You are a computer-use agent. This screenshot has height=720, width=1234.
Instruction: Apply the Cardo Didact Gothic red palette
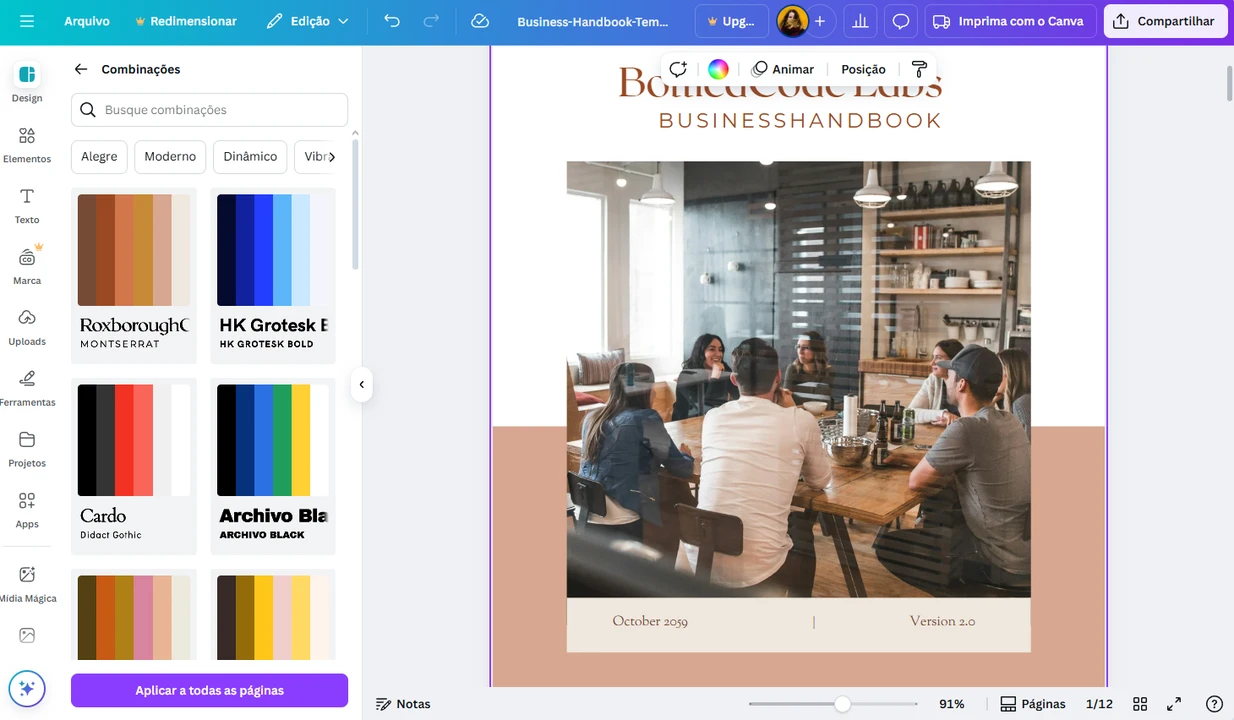point(134,466)
